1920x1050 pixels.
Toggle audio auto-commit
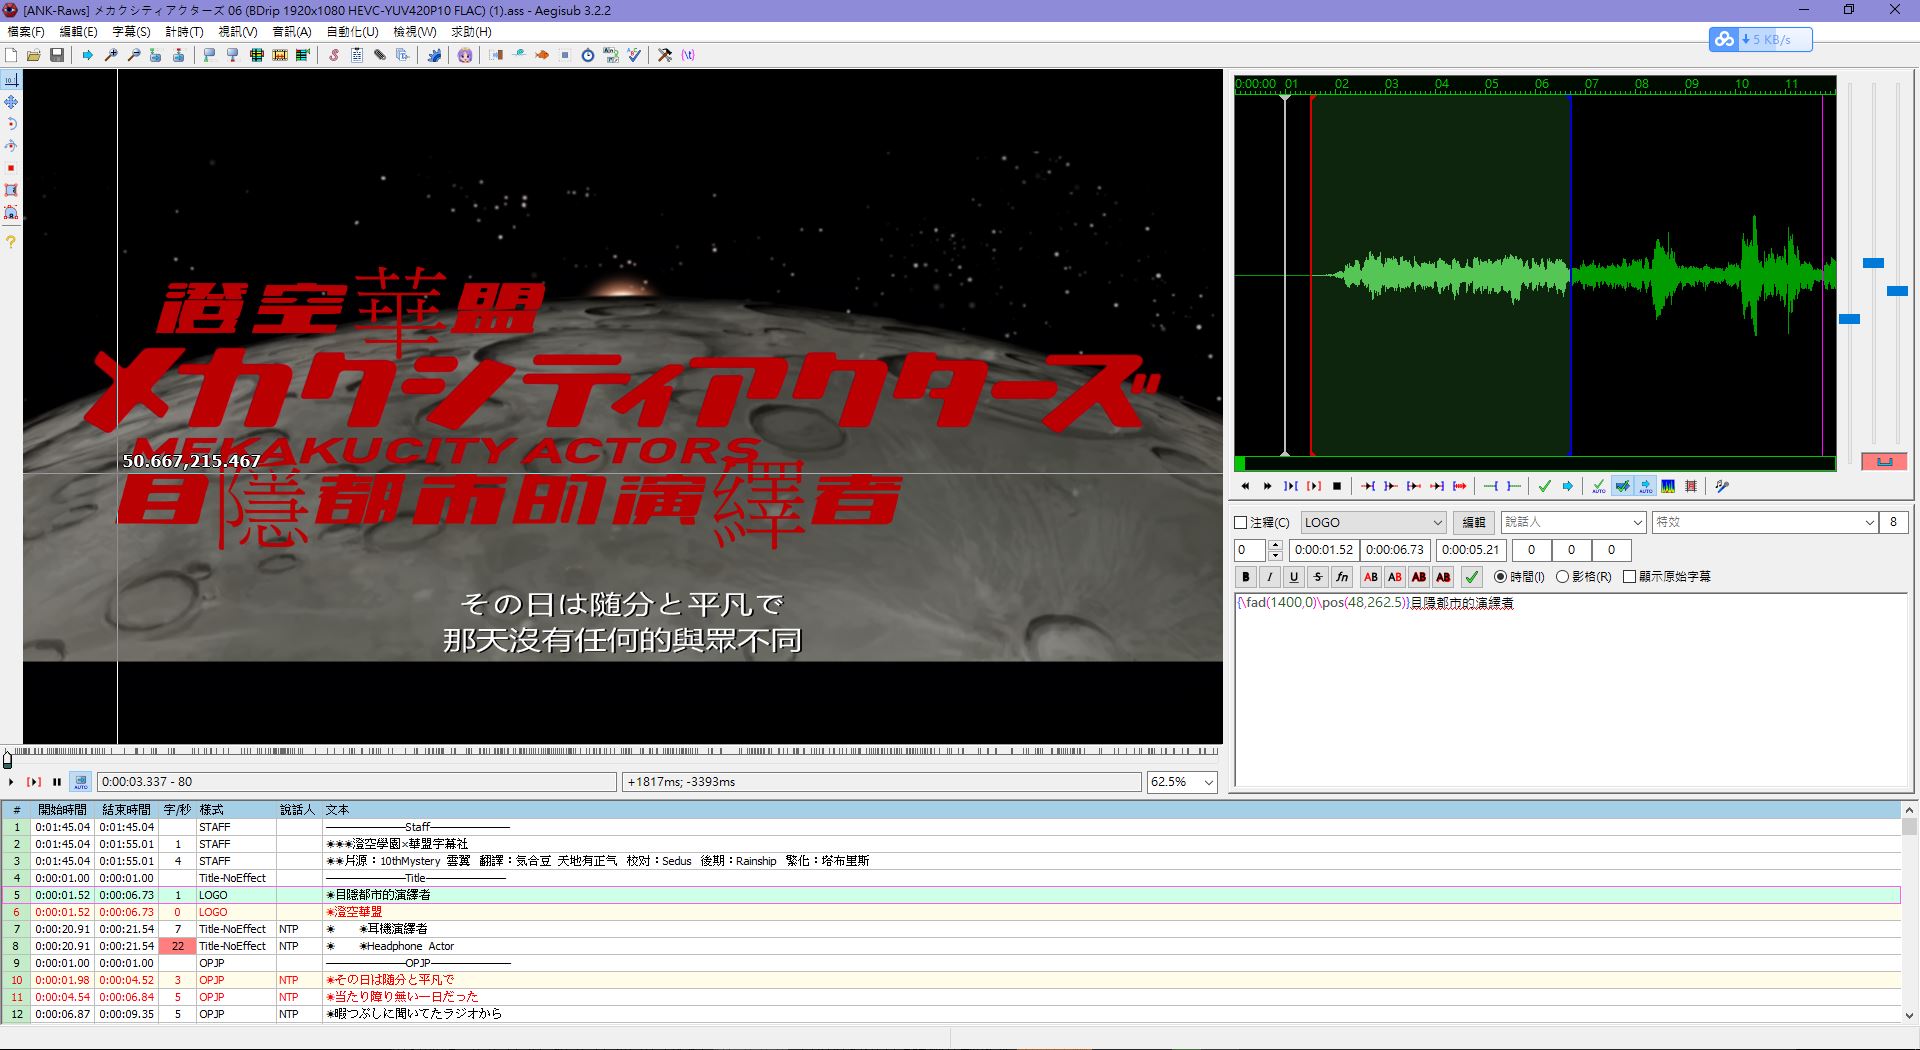pos(1599,486)
